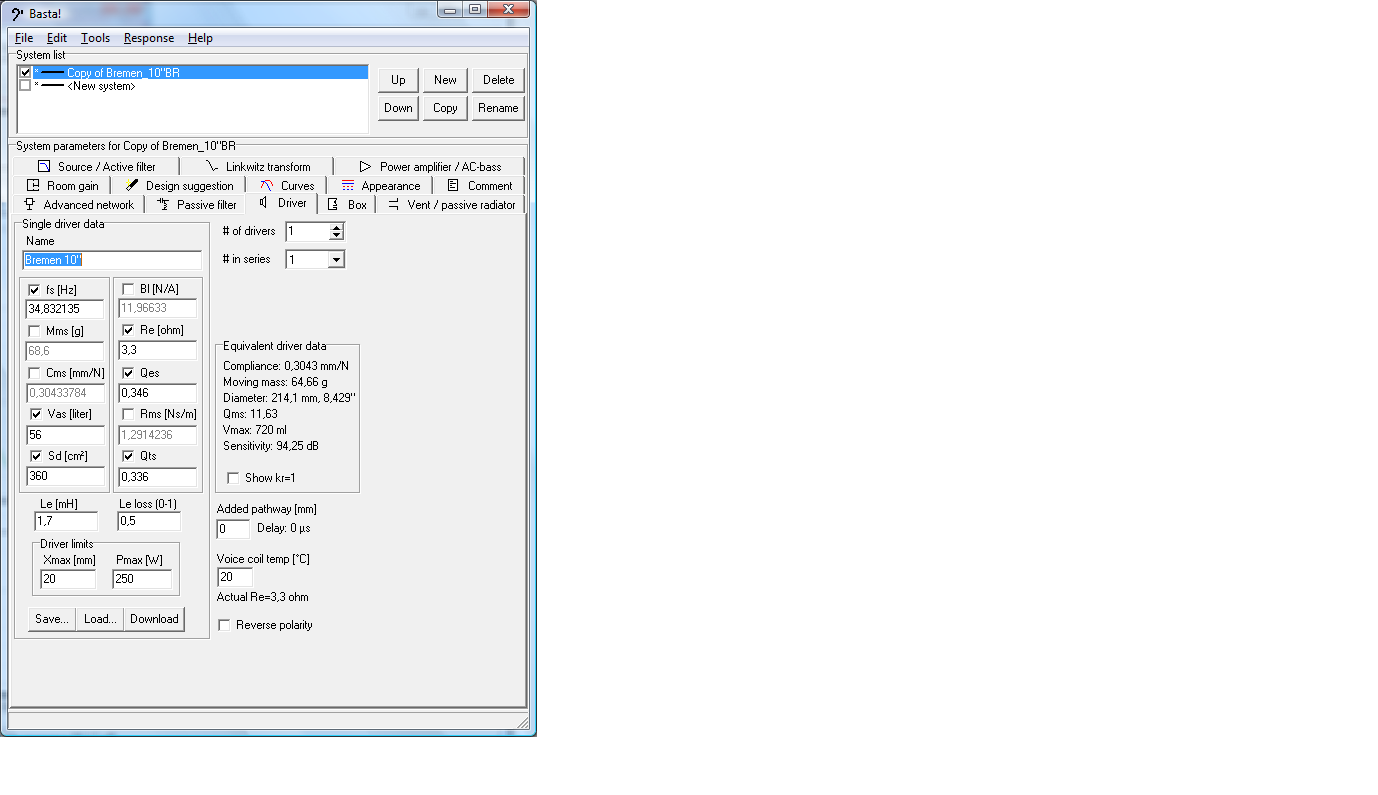Switch to the Curves tab
1378x795 pixels.
point(287,186)
